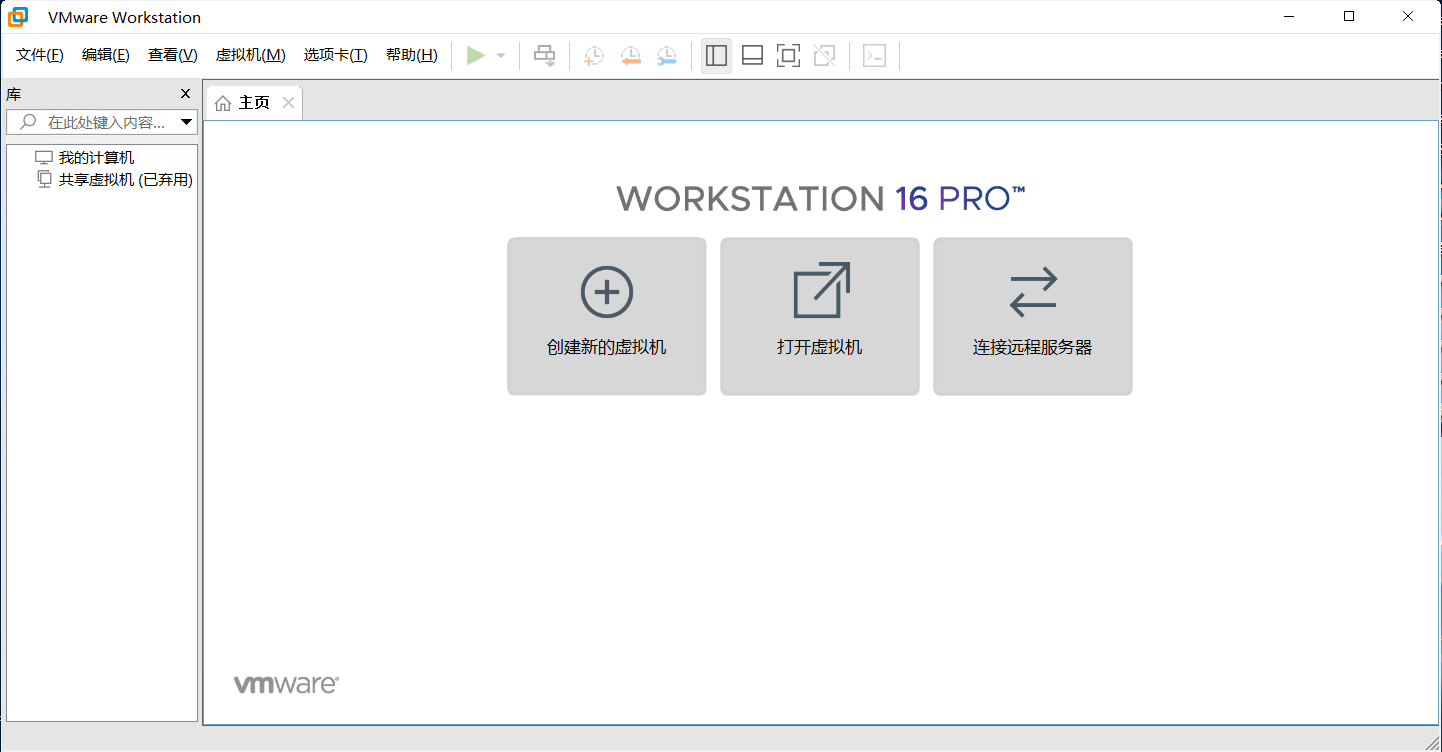Screen dimensions: 1442x752
Task: Click the 创建新的虚拟机 button
Action: click(x=607, y=316)
